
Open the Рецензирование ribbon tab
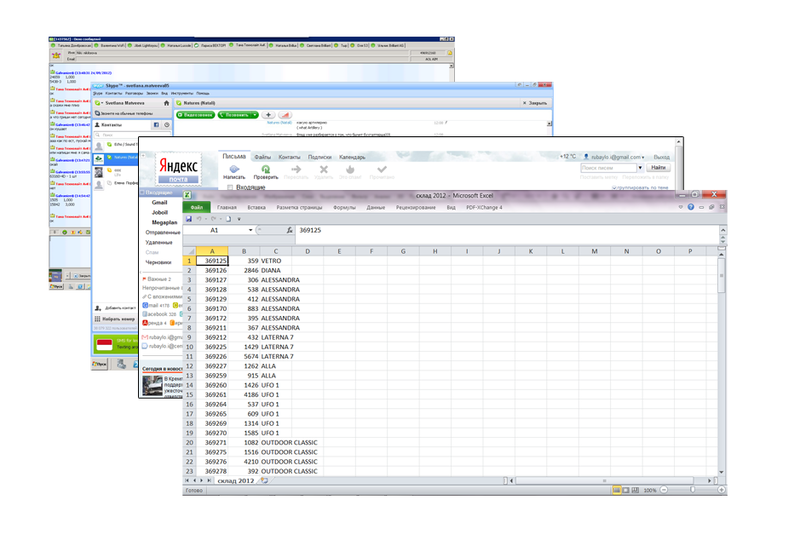[416, 208]
